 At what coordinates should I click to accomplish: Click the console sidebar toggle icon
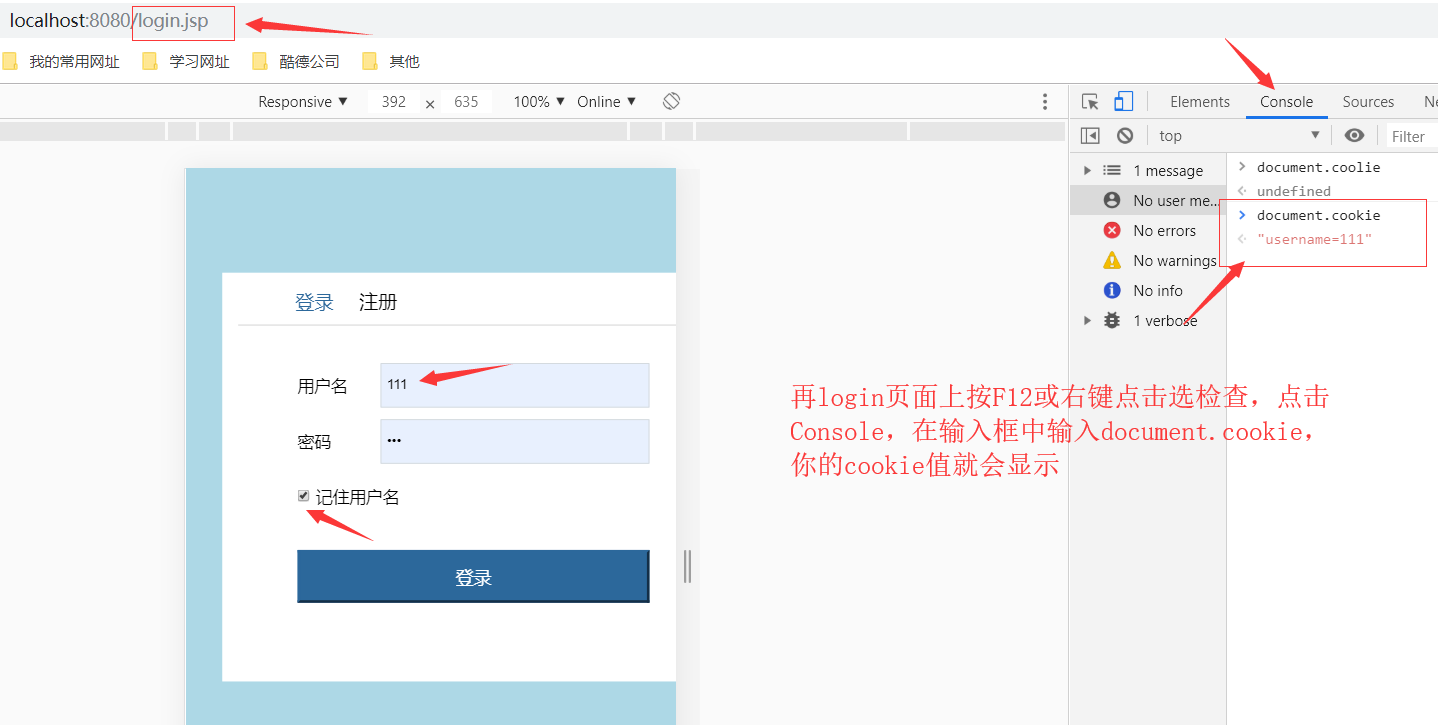[1089, 135]
